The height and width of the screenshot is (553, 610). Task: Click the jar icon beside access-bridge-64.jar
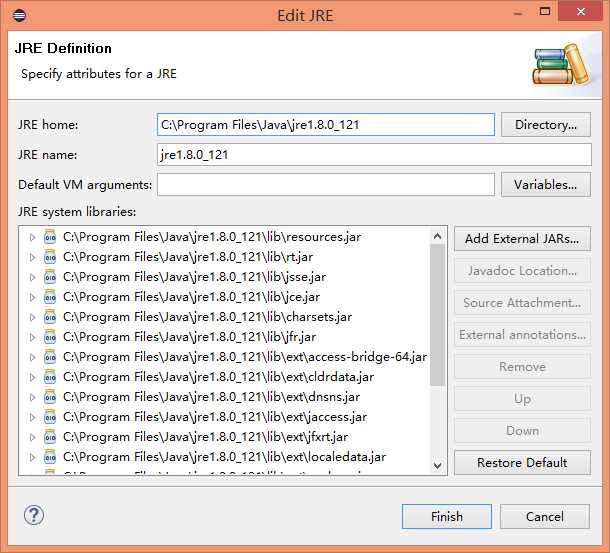[50, 357]
